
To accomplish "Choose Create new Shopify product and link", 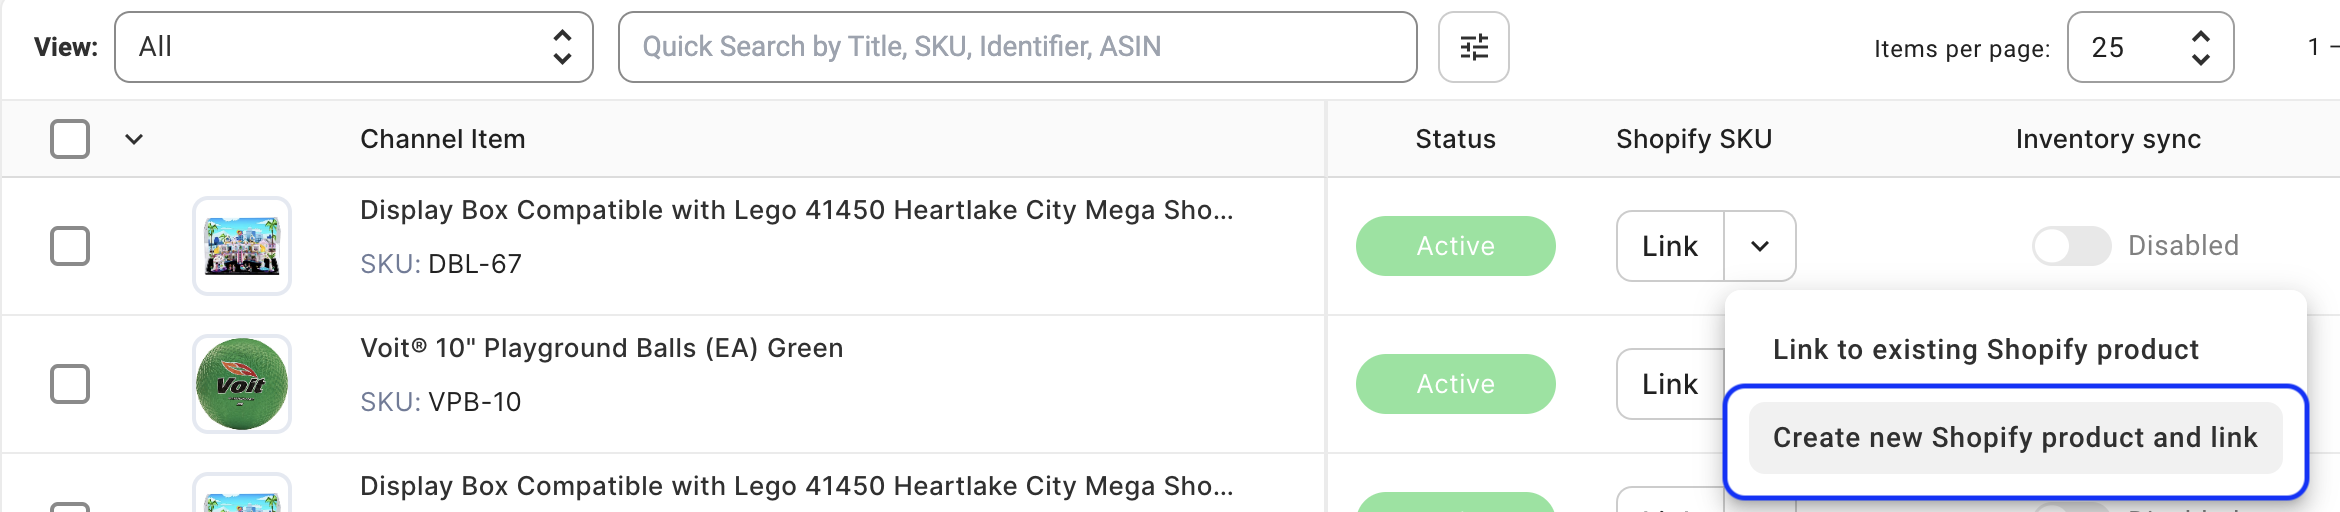I will pyautogui.click(x=2015, y=438).
